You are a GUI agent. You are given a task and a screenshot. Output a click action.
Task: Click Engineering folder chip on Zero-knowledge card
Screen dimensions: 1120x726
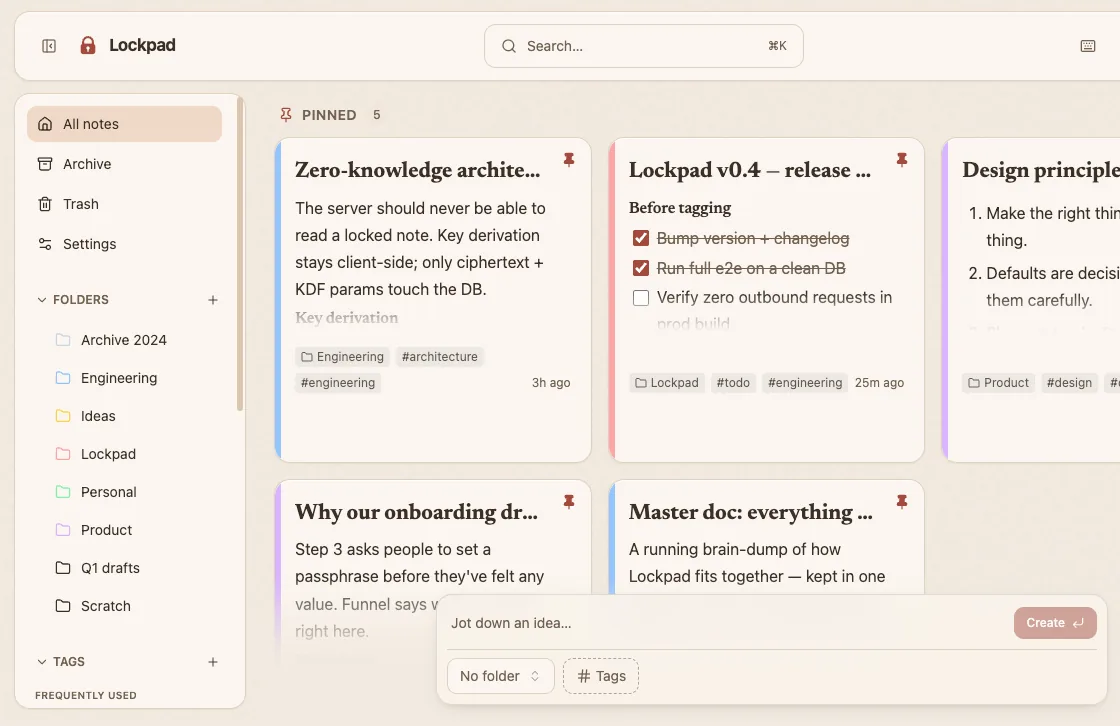[342, 357]
